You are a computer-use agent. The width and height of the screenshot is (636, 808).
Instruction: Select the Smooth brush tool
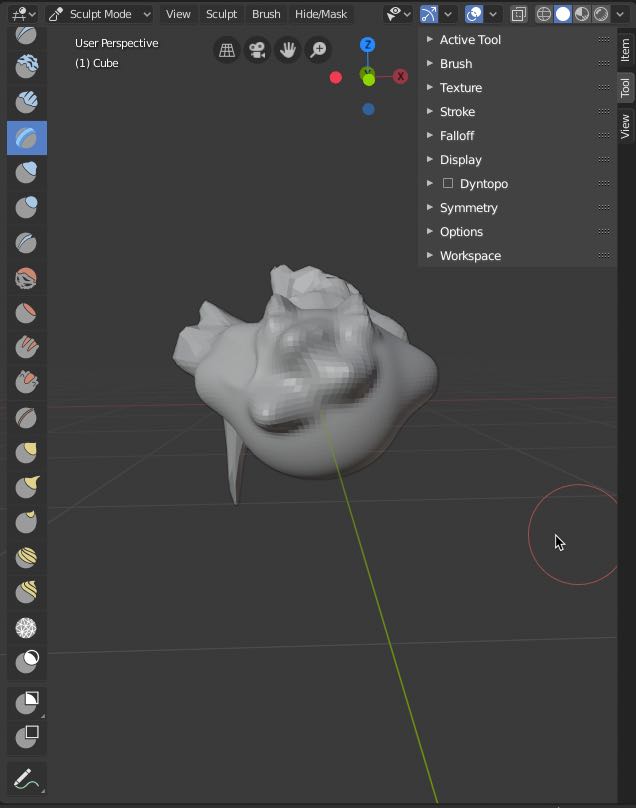pos(27,277)
